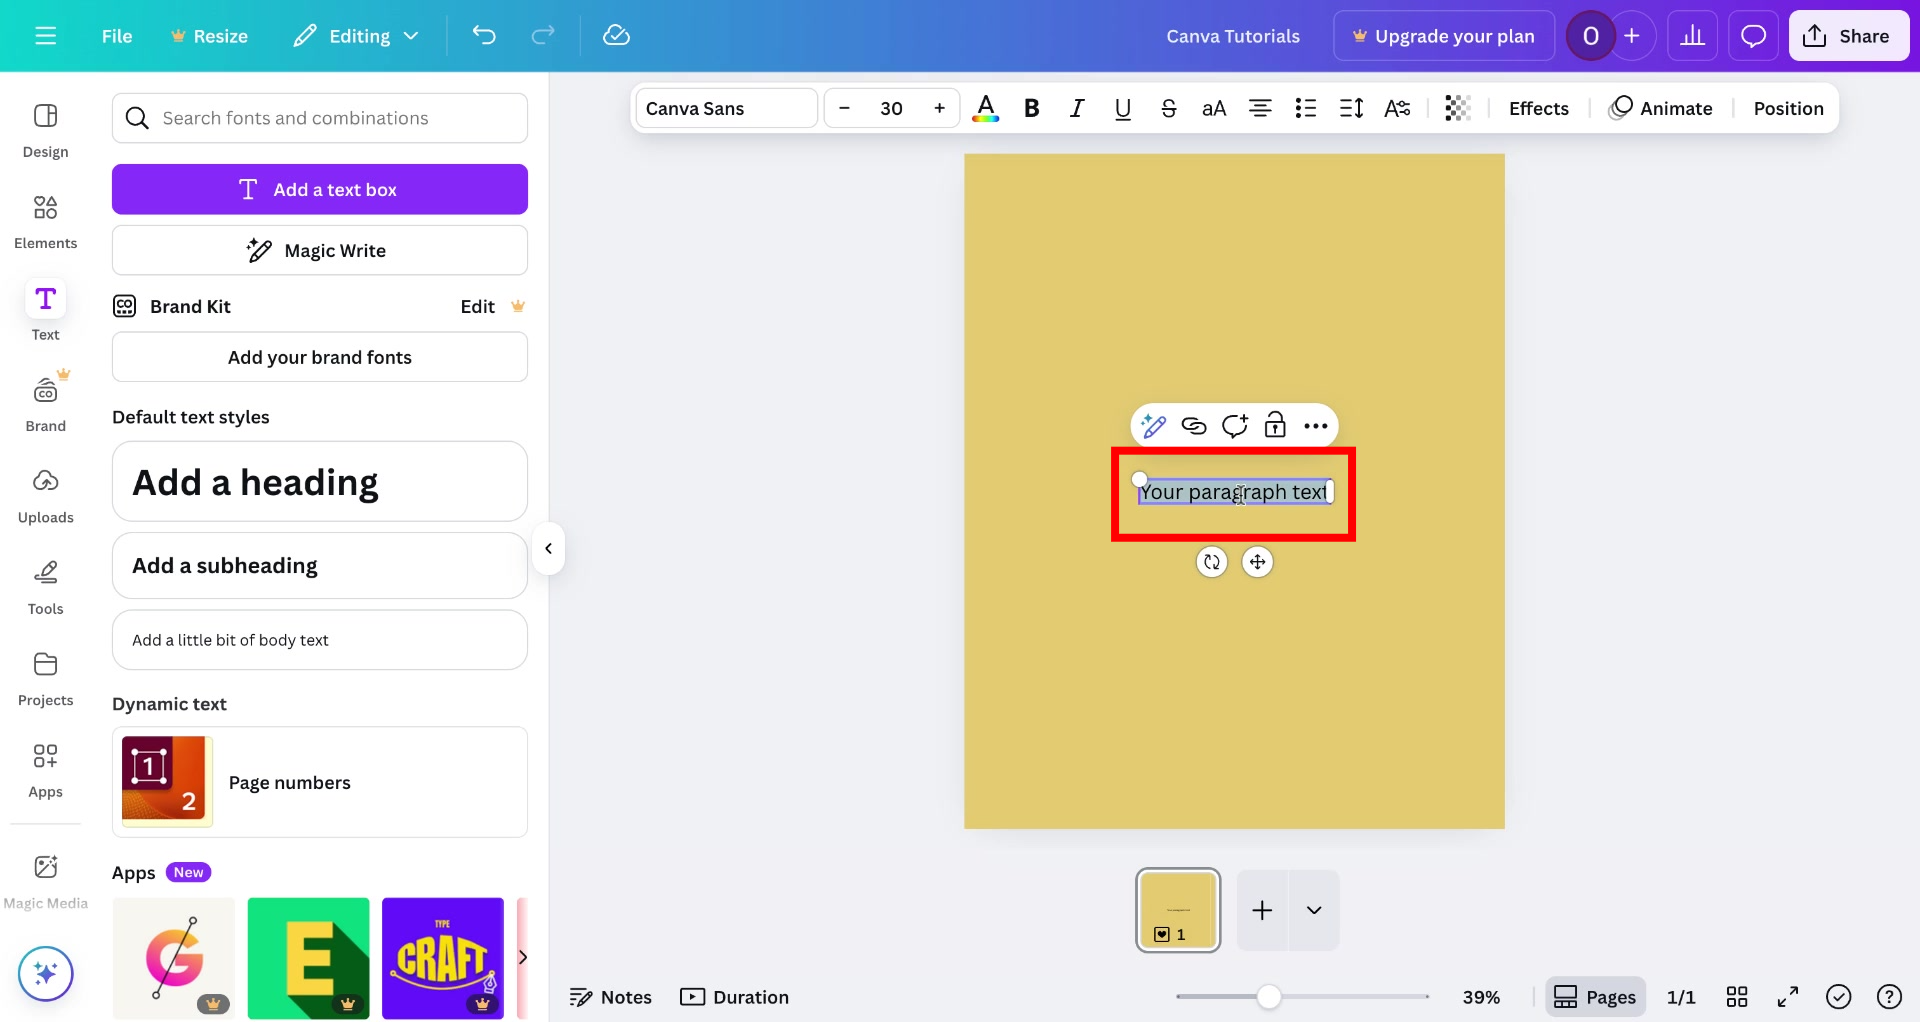Open the Text panel in sidebar
Image resolution: width=1920 pixels, height=1022 pixels.
point(45,310)
